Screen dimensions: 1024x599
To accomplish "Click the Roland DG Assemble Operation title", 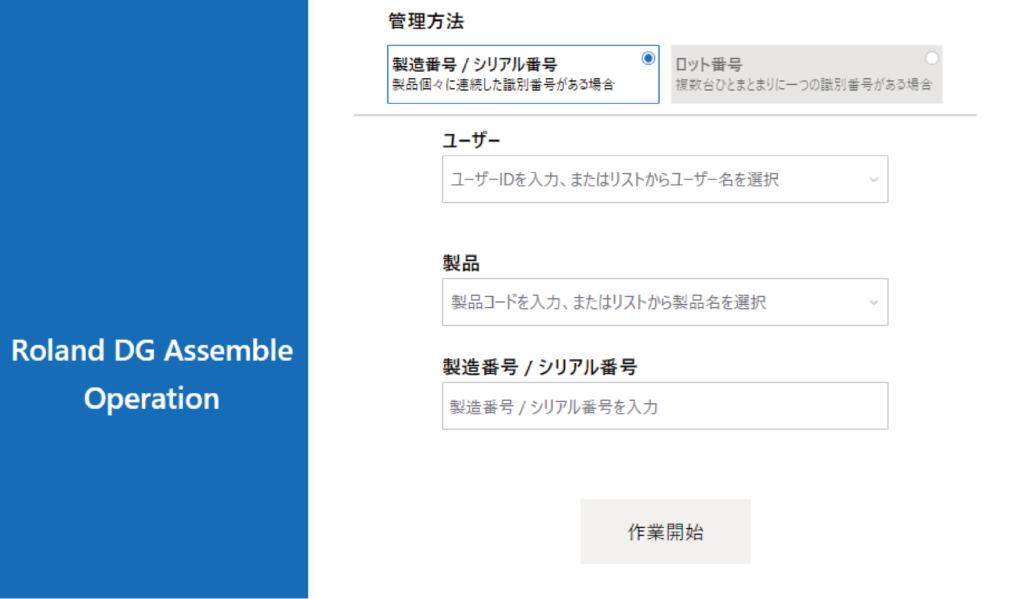I will point(152,375).
